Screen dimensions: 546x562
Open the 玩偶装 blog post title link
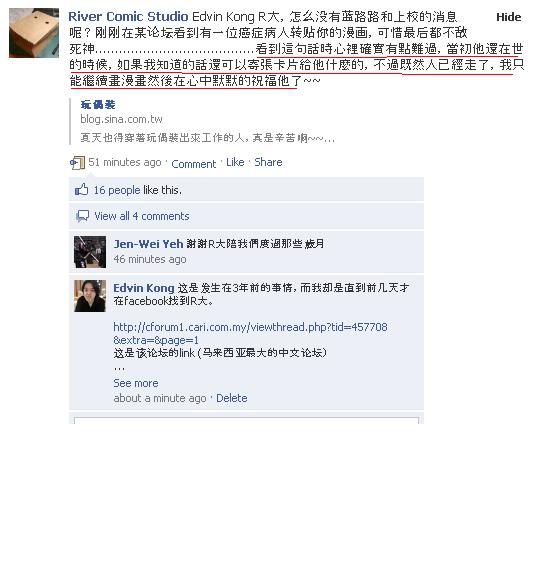click(98, 105)
